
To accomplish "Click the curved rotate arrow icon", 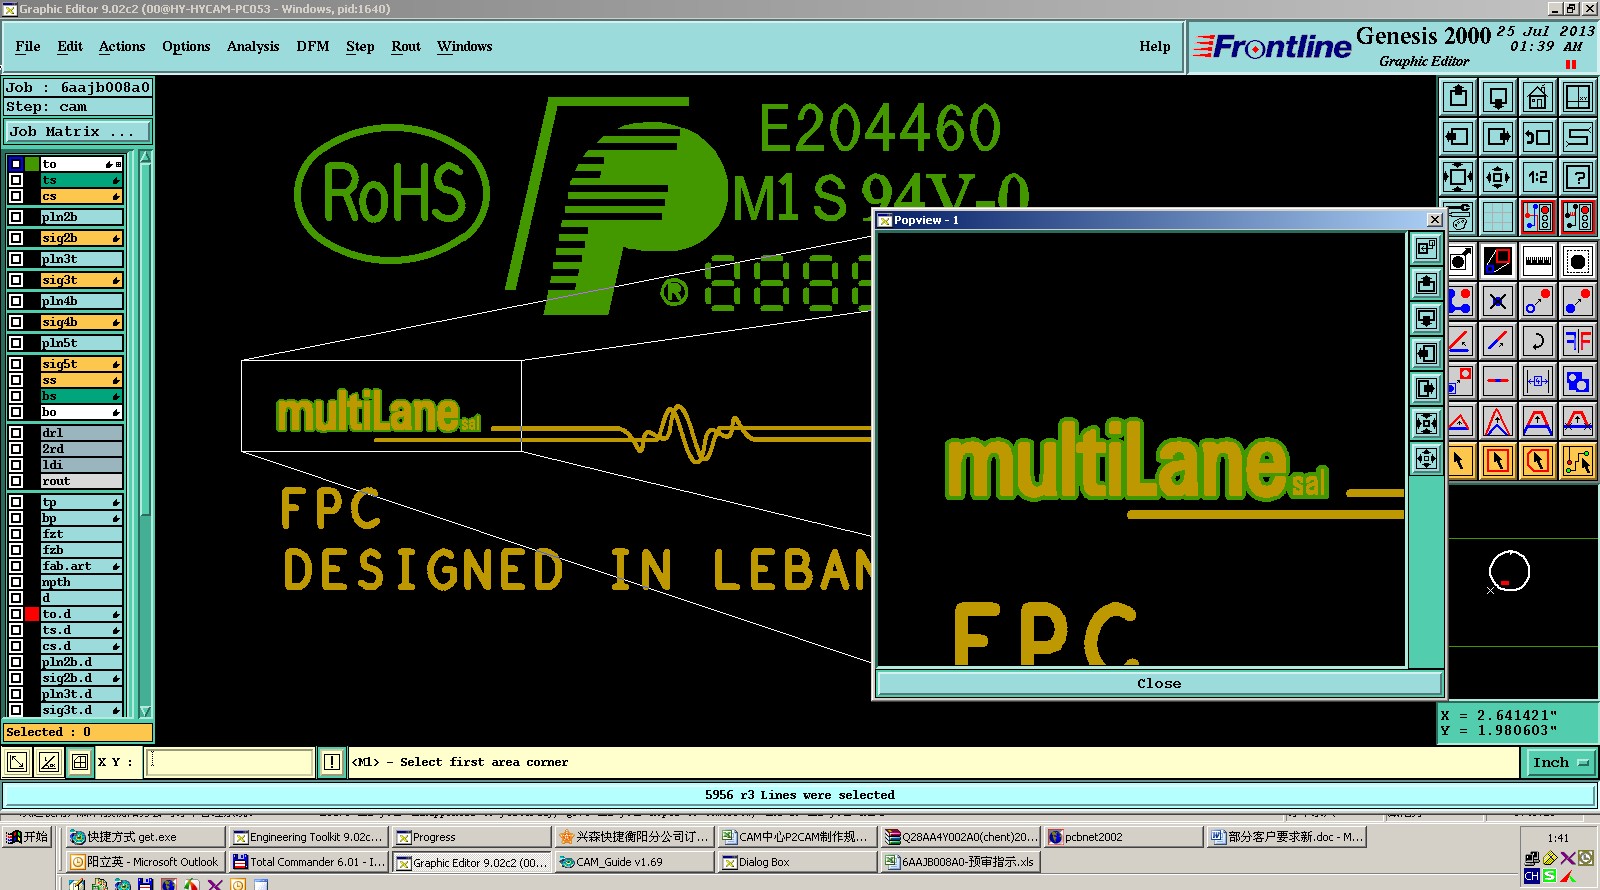I will point(1538,341).
